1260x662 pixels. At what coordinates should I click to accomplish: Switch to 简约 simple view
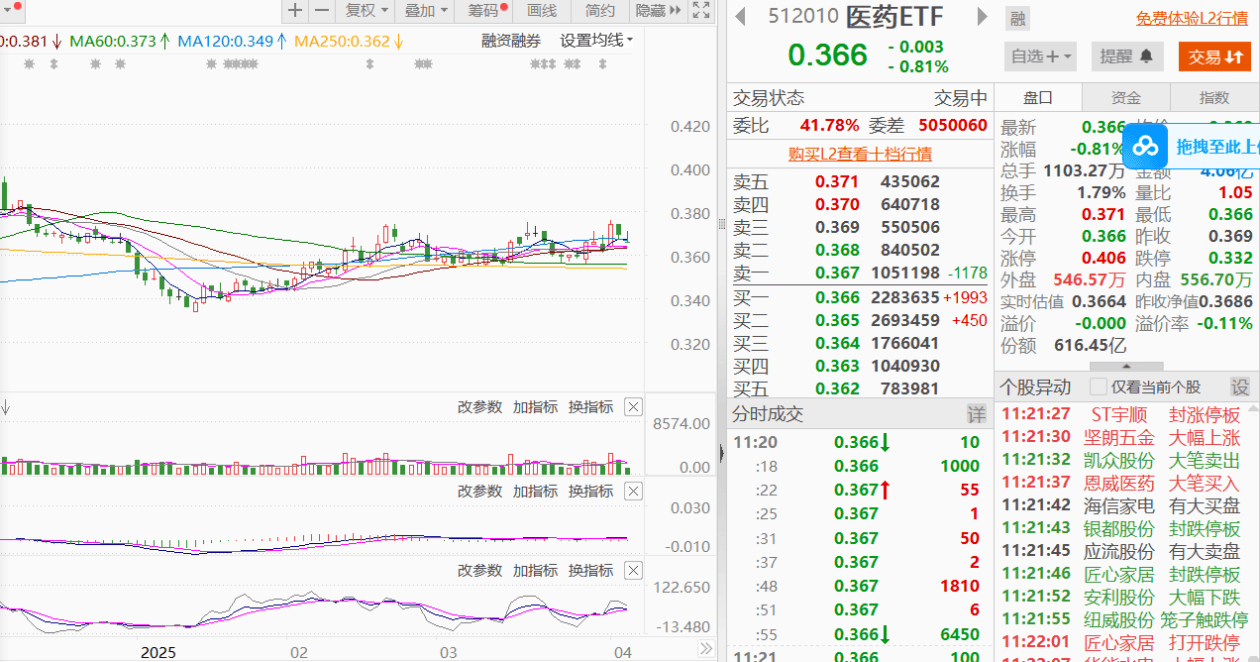click(x=600, y=11)
